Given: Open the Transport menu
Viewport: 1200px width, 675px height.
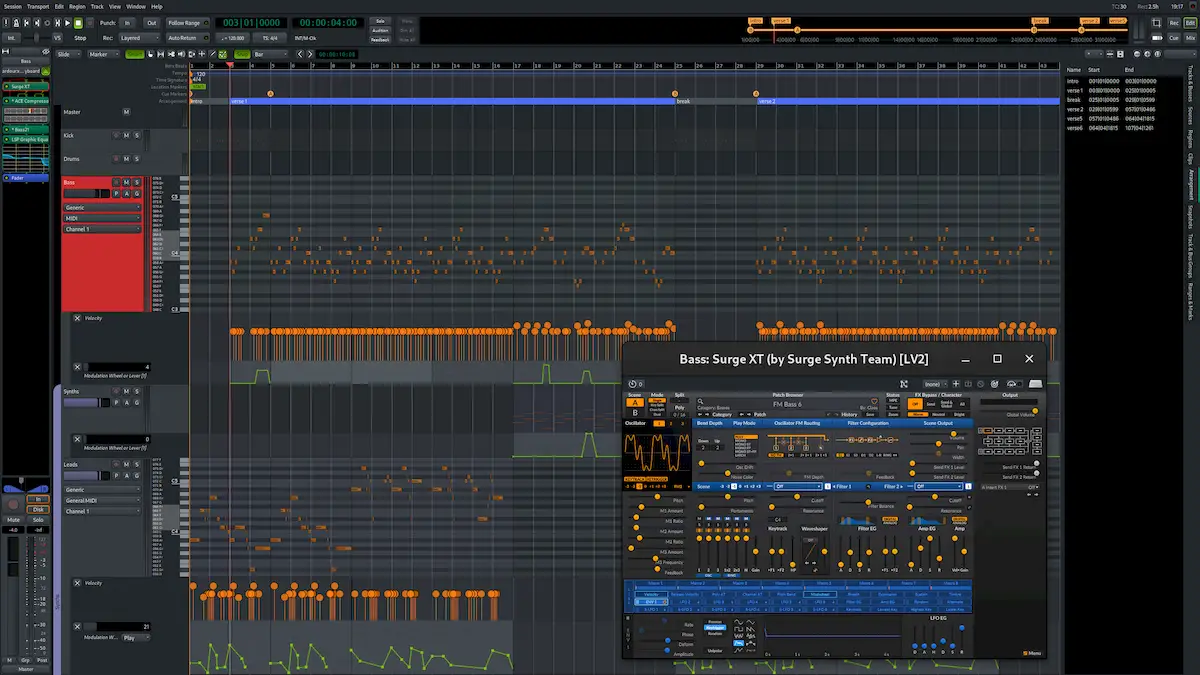Looking at the screenshot, I should [38, 6].
